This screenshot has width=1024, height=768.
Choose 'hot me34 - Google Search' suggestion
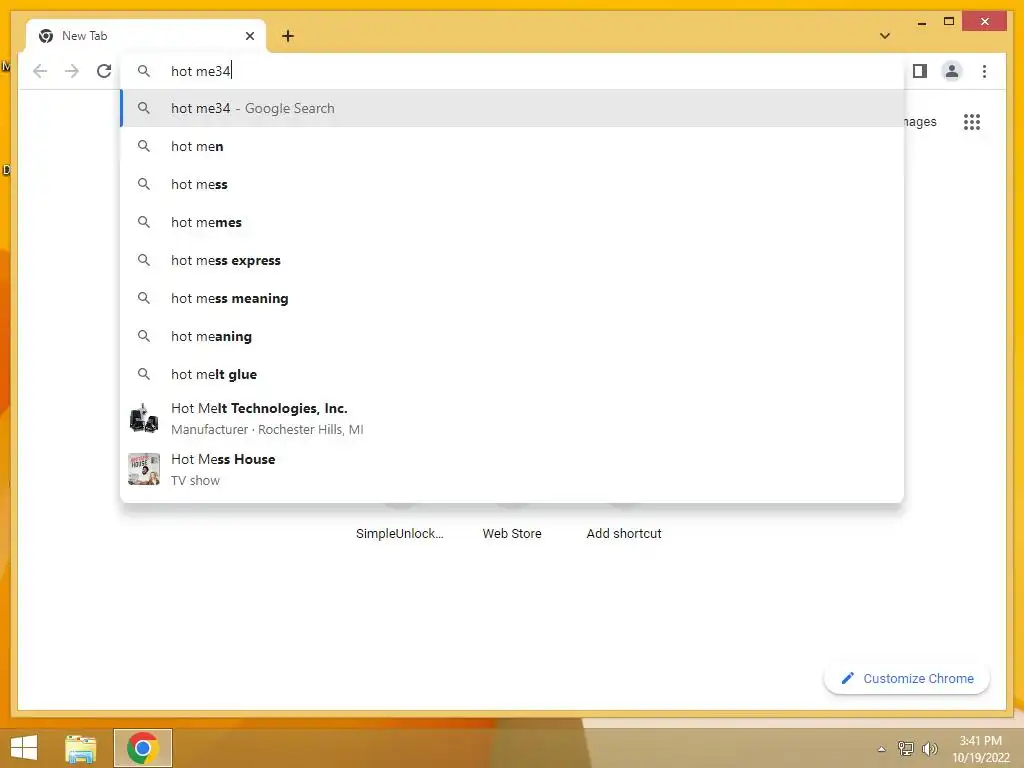click(x=512, y=108)
